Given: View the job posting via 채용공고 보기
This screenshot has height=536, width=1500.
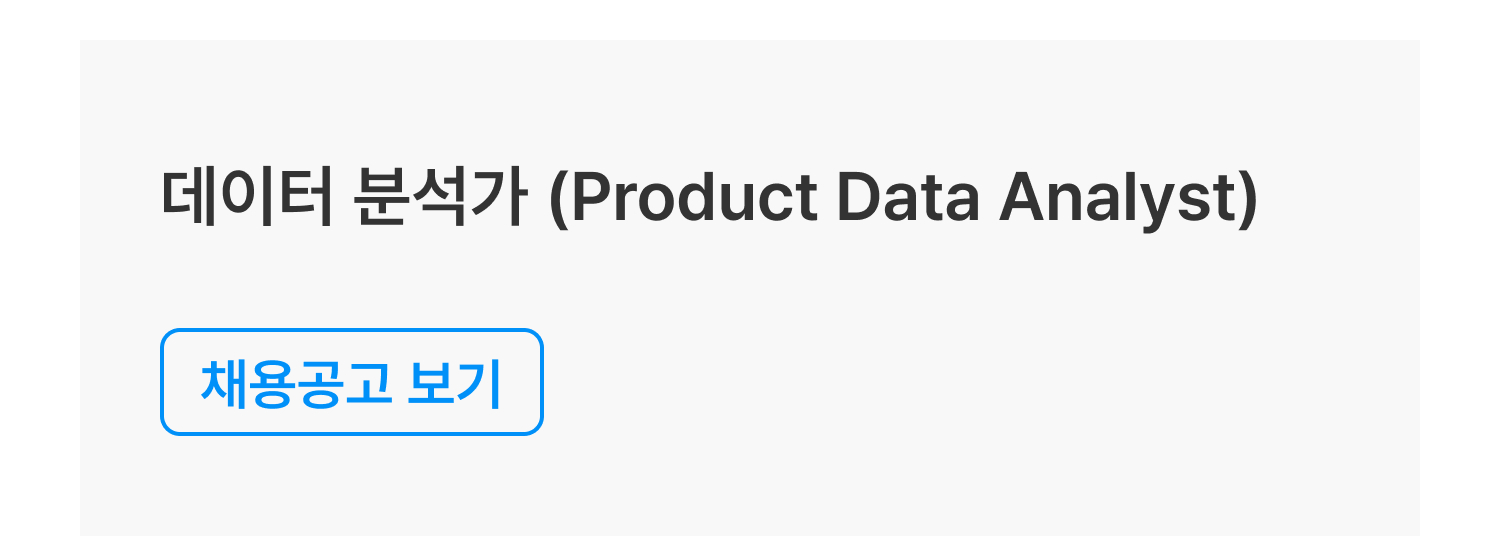Looking at the screenshot, I should point(351,382).
